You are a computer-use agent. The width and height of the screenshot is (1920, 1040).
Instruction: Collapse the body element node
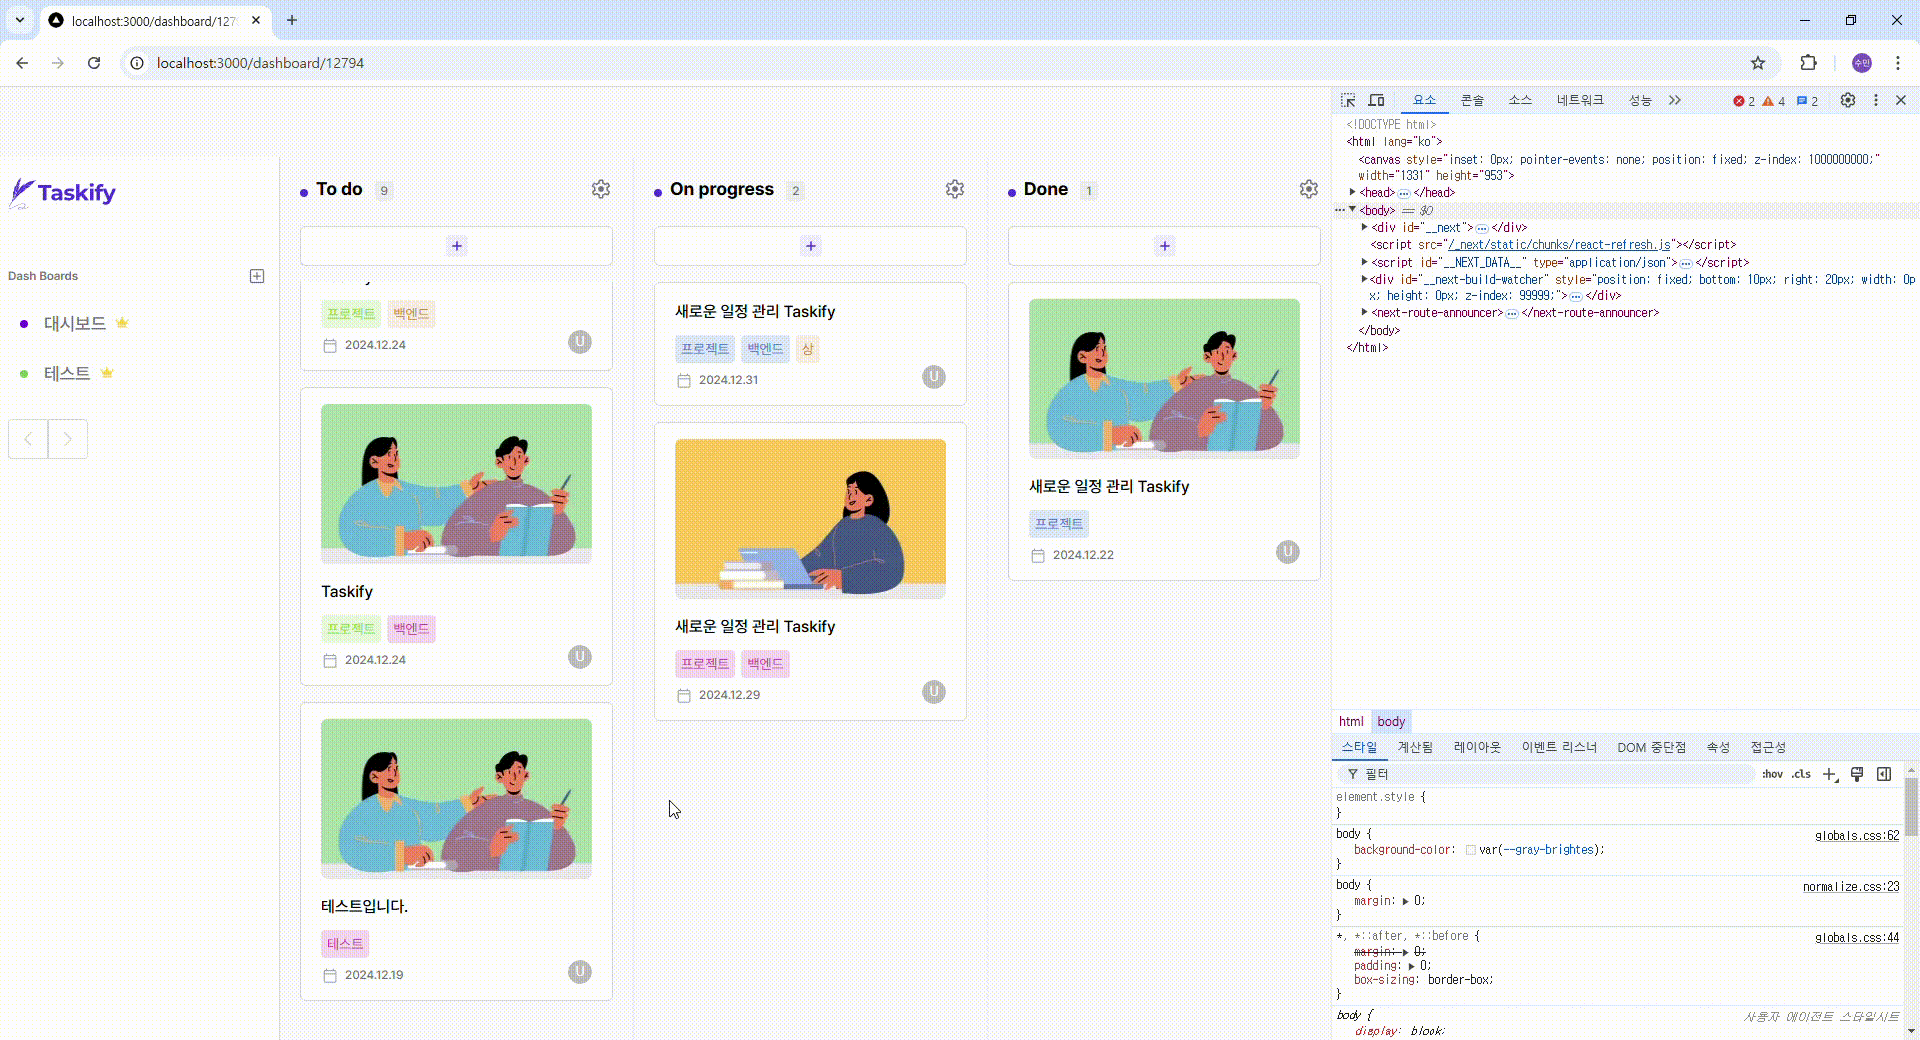(1353, 210)
